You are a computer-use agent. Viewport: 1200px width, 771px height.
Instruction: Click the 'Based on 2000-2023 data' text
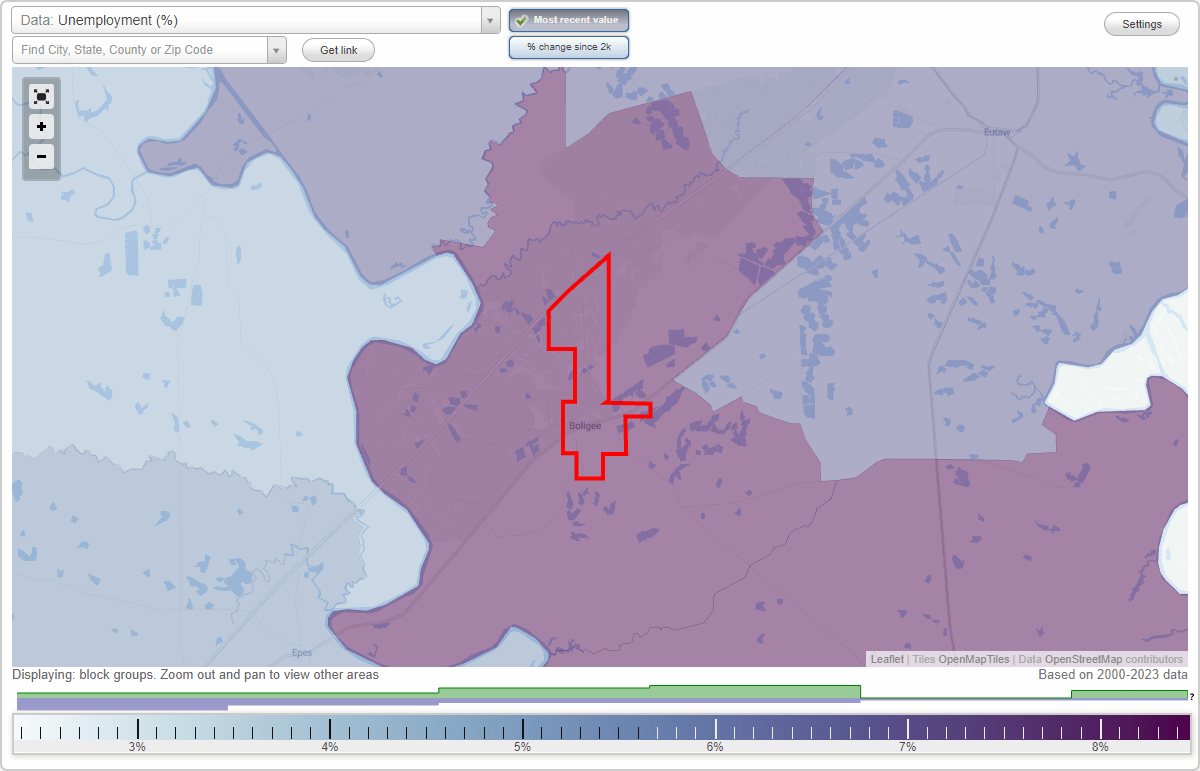[x=1113, y=675]
